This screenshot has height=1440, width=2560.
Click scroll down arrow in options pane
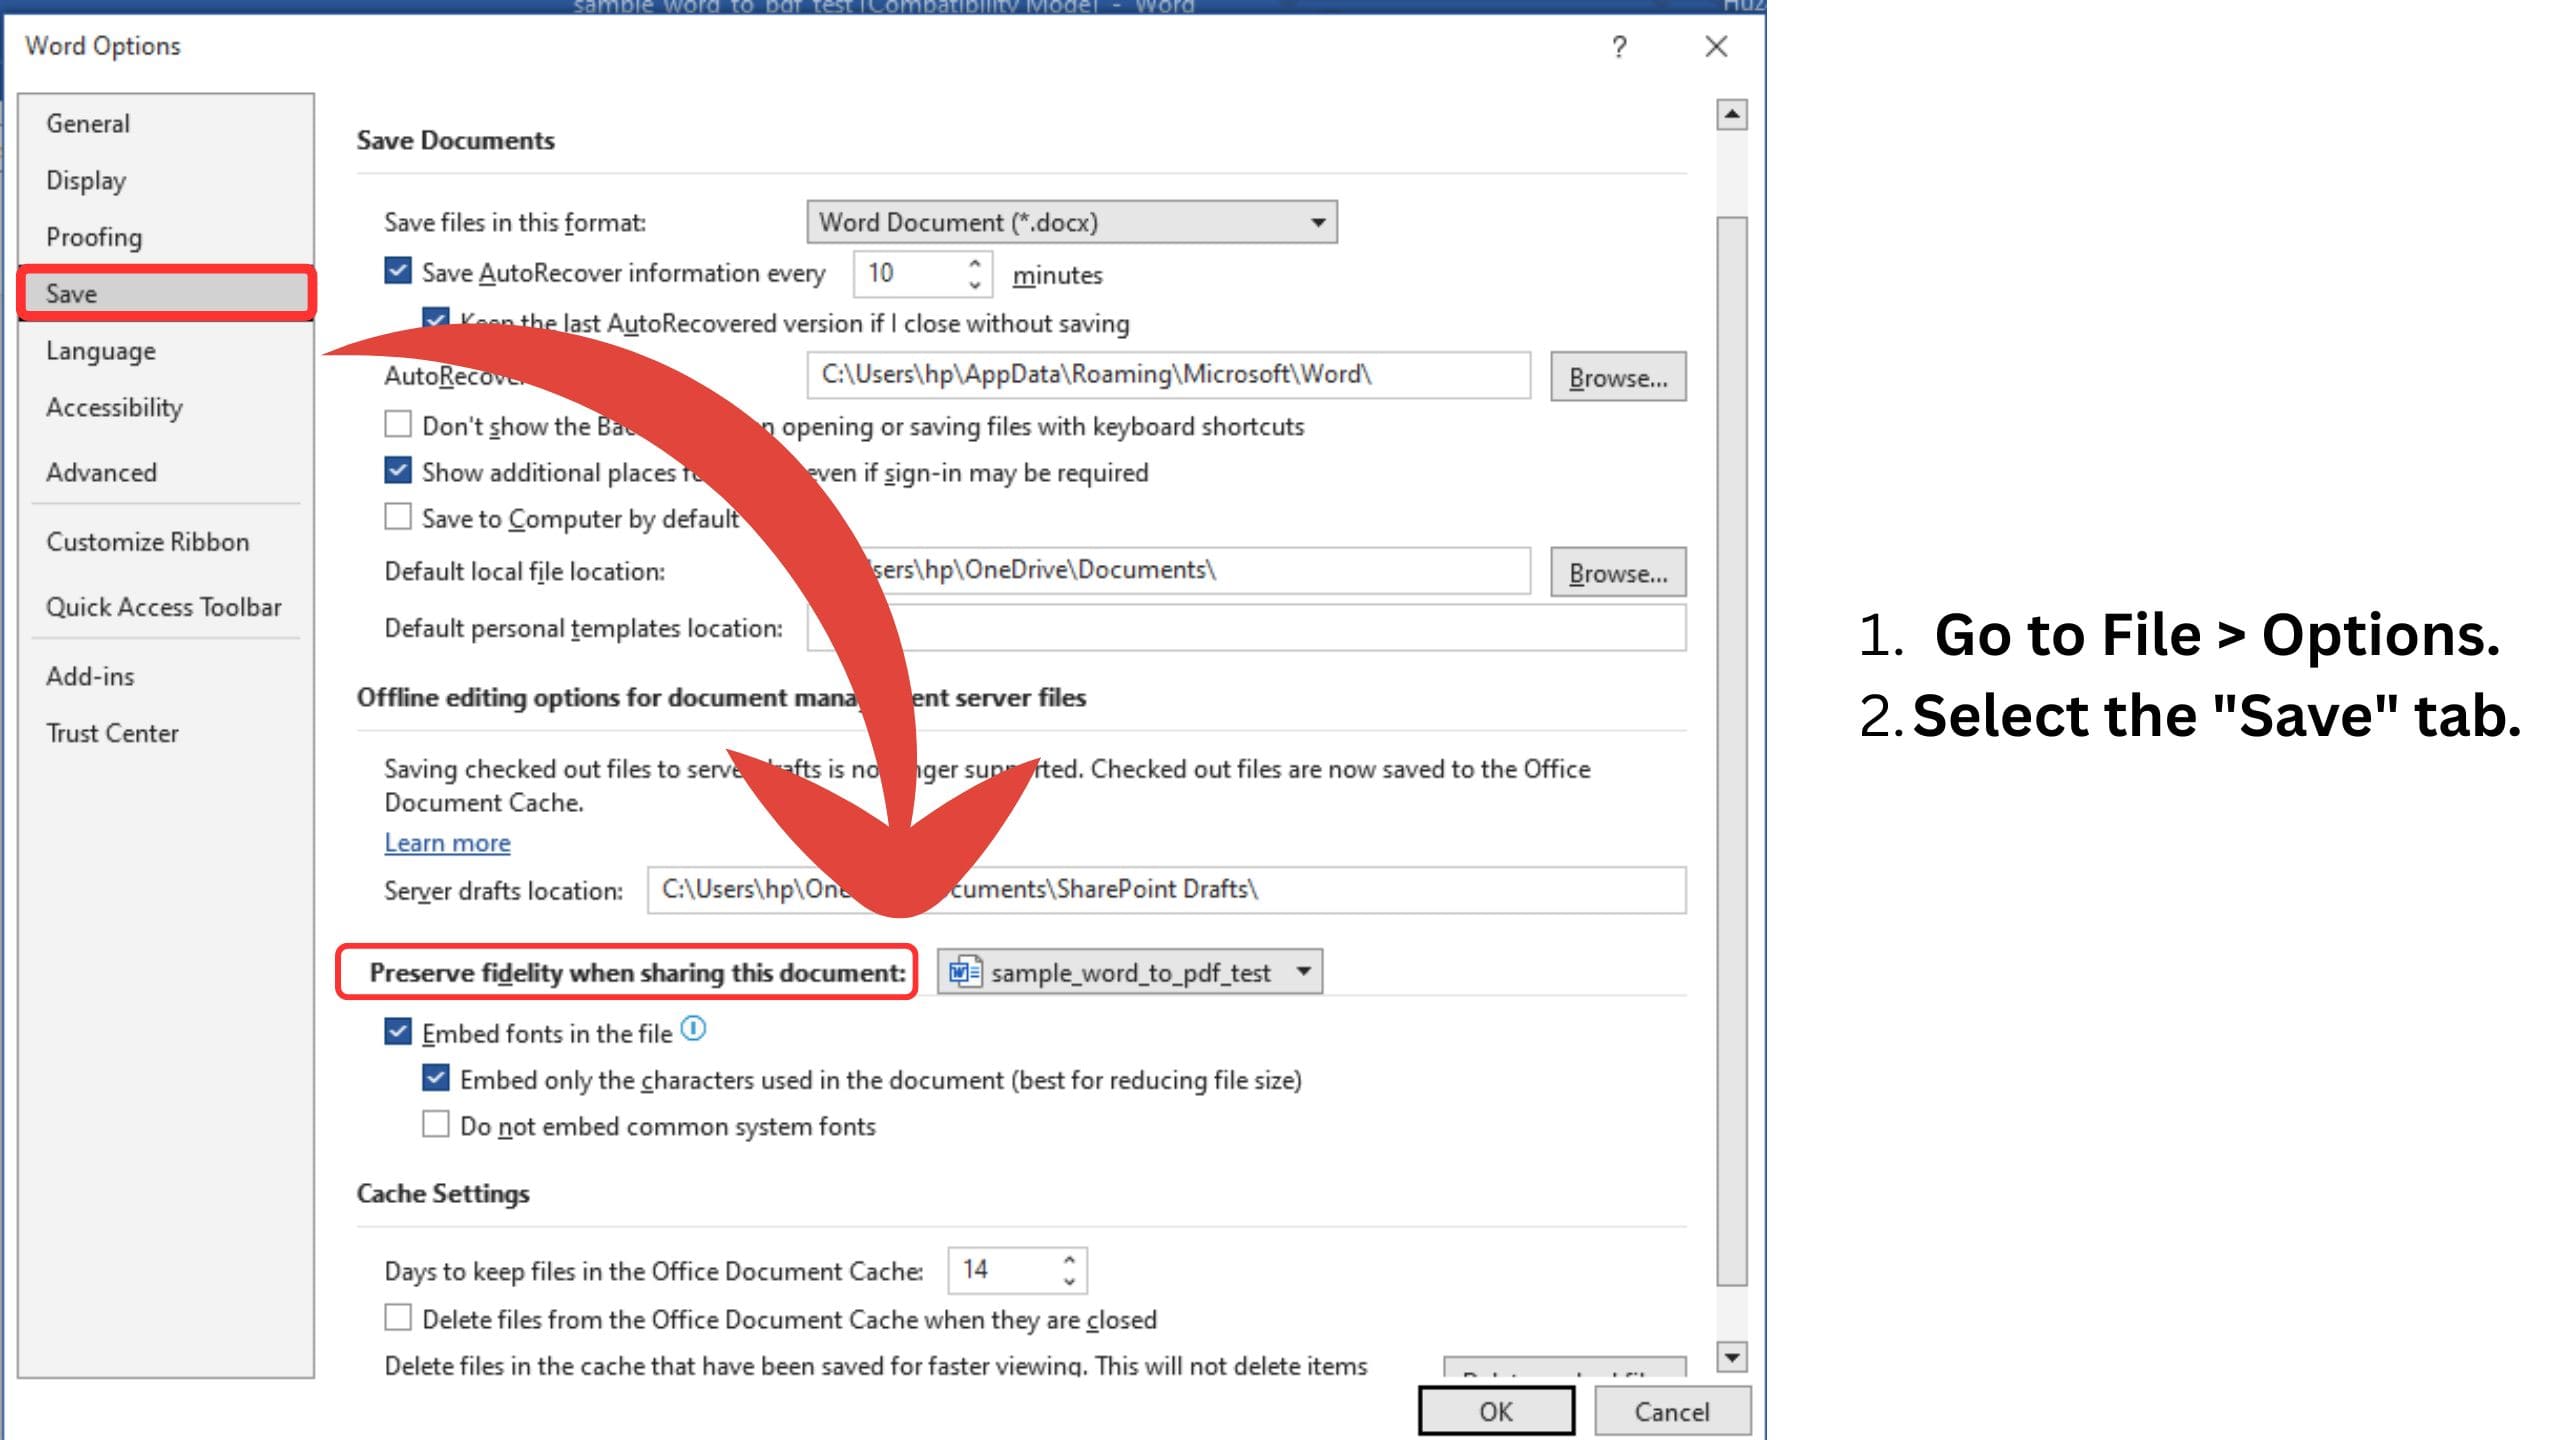[1732, 1357]
